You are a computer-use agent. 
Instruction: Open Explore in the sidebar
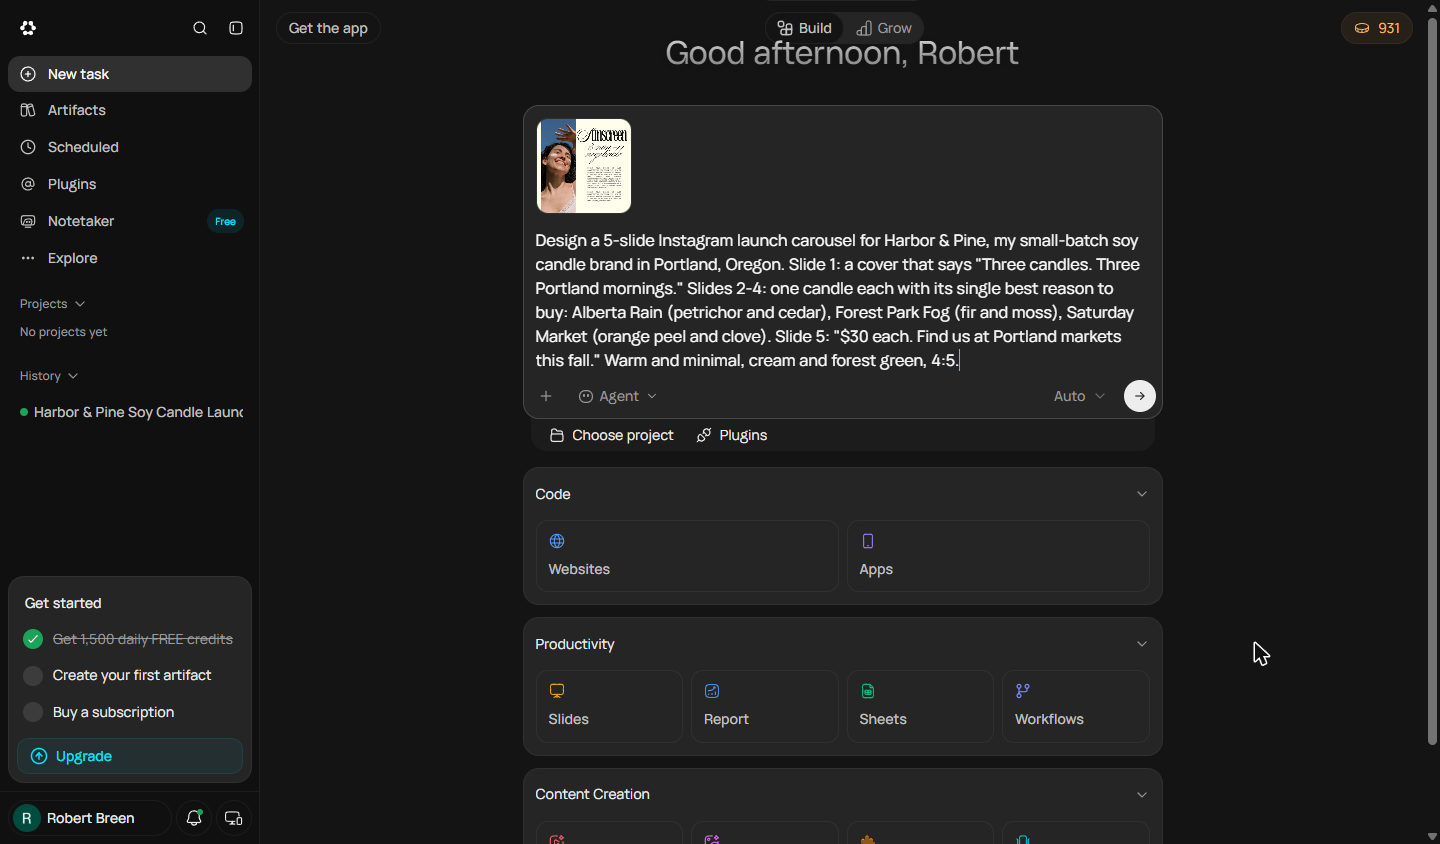pyautogui.click(x=130, y=258)
